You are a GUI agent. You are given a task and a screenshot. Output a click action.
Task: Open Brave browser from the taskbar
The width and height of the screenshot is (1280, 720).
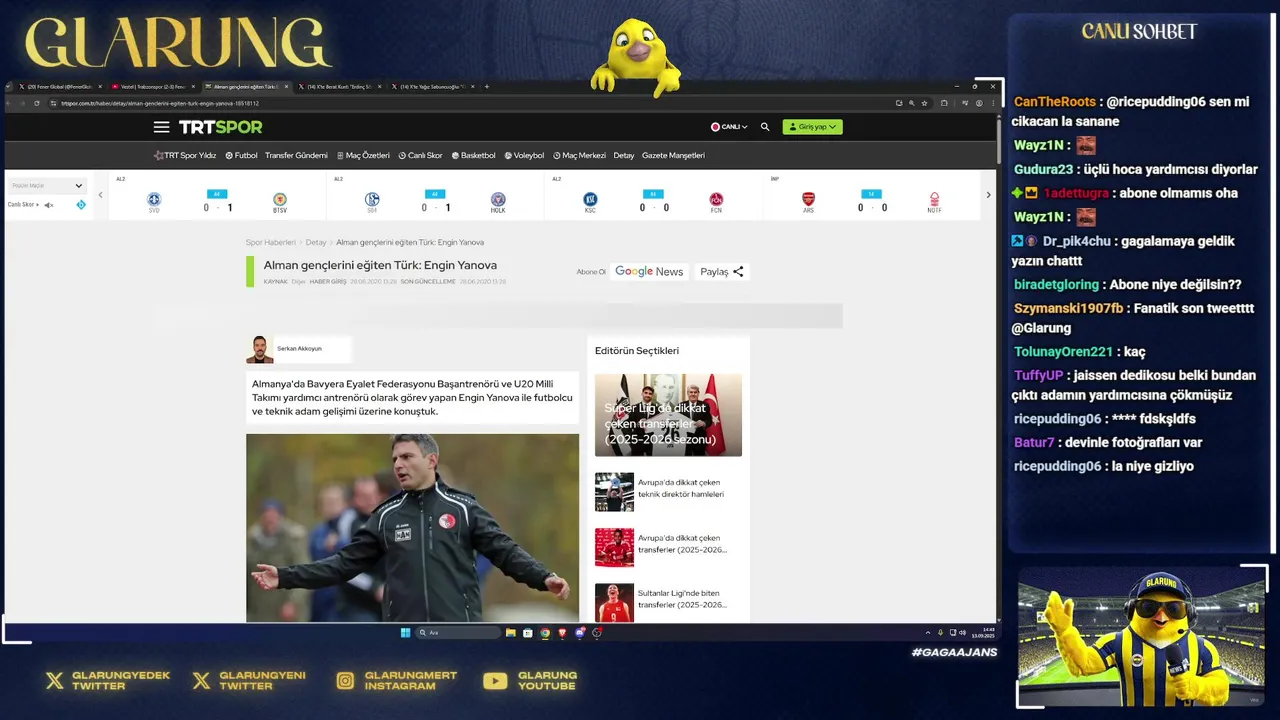click(x=562, y=632)
